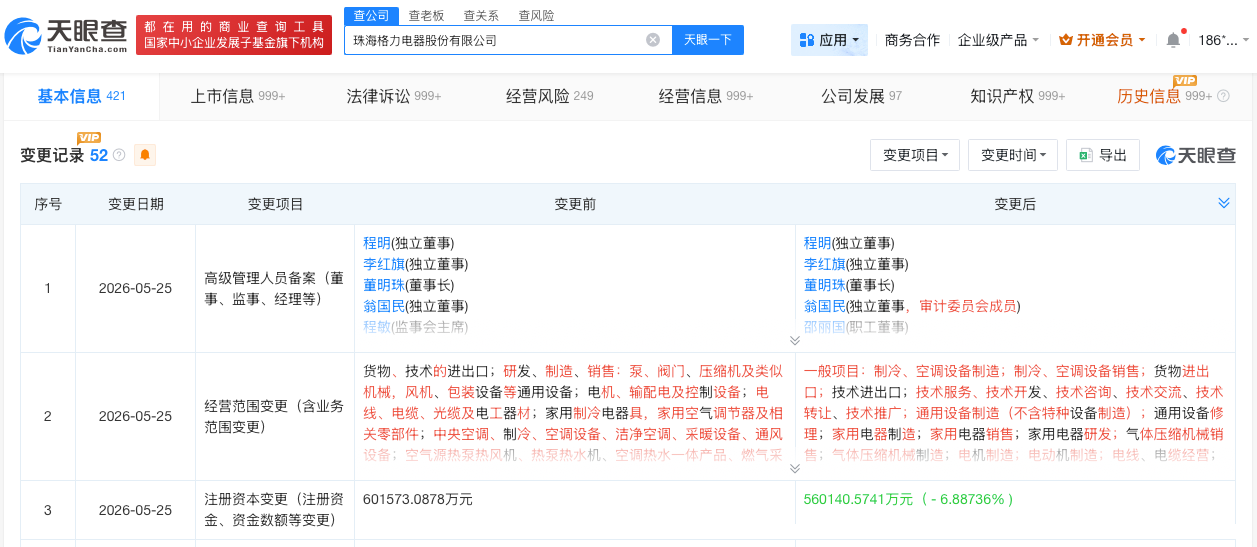Expand all rows using header double chevron
1257x547 pixels.
tap(1223, 203)
